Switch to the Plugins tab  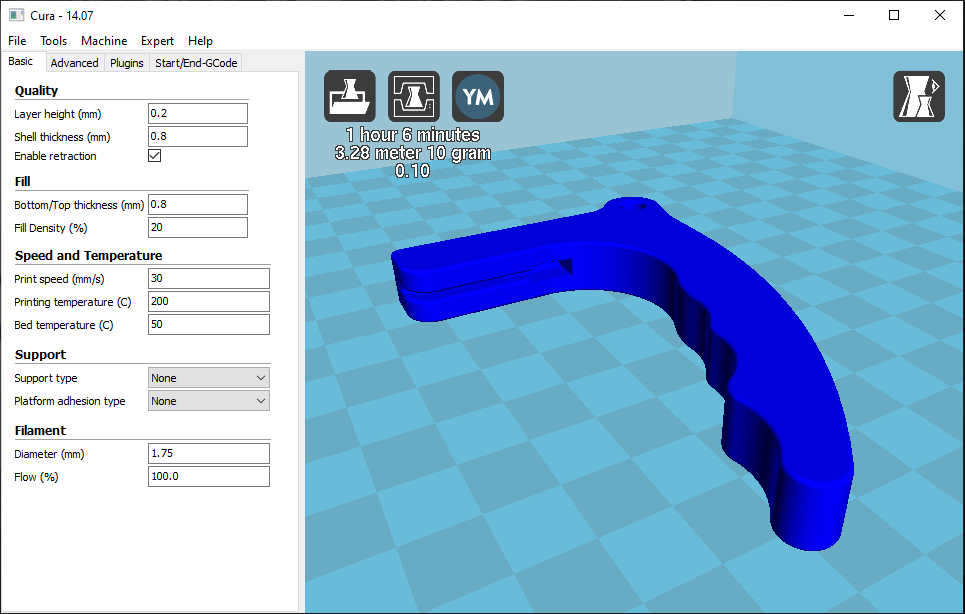[x=126, y=62]
